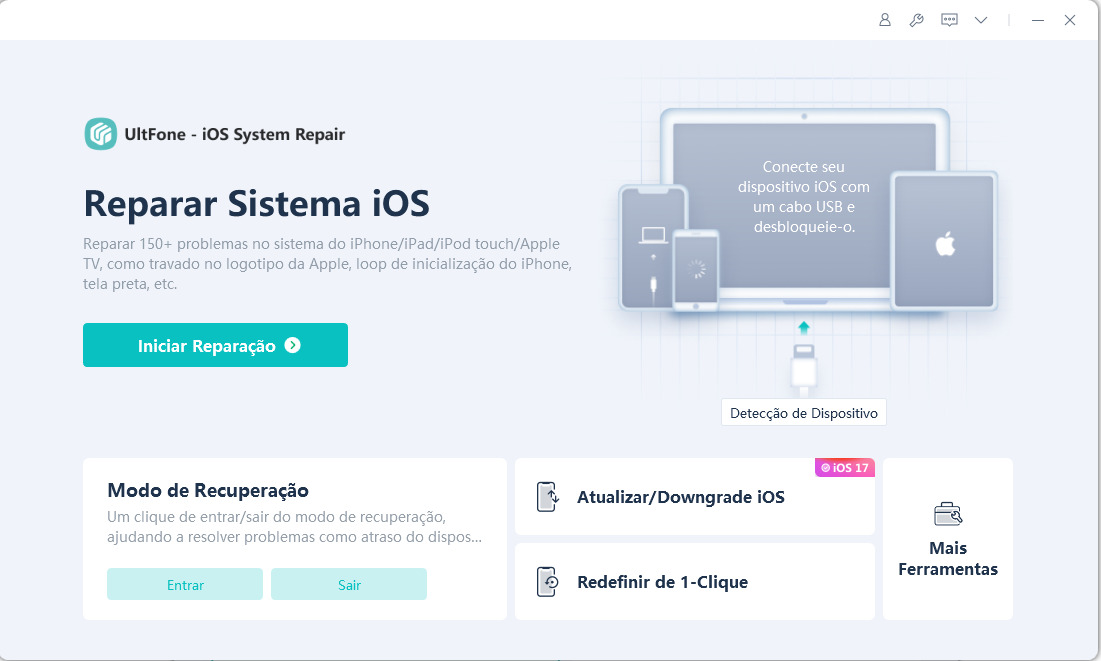Start repair with Iniciar Reparação
The width and height of the screenshot is (1101, 661).
[x=216, y=345]
